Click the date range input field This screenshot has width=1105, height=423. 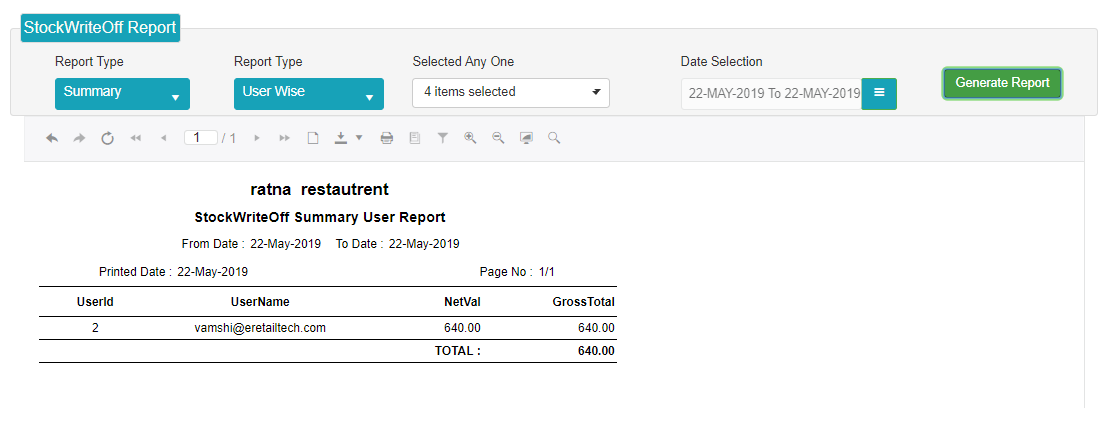pyautogui.click(x=772, y=93)
